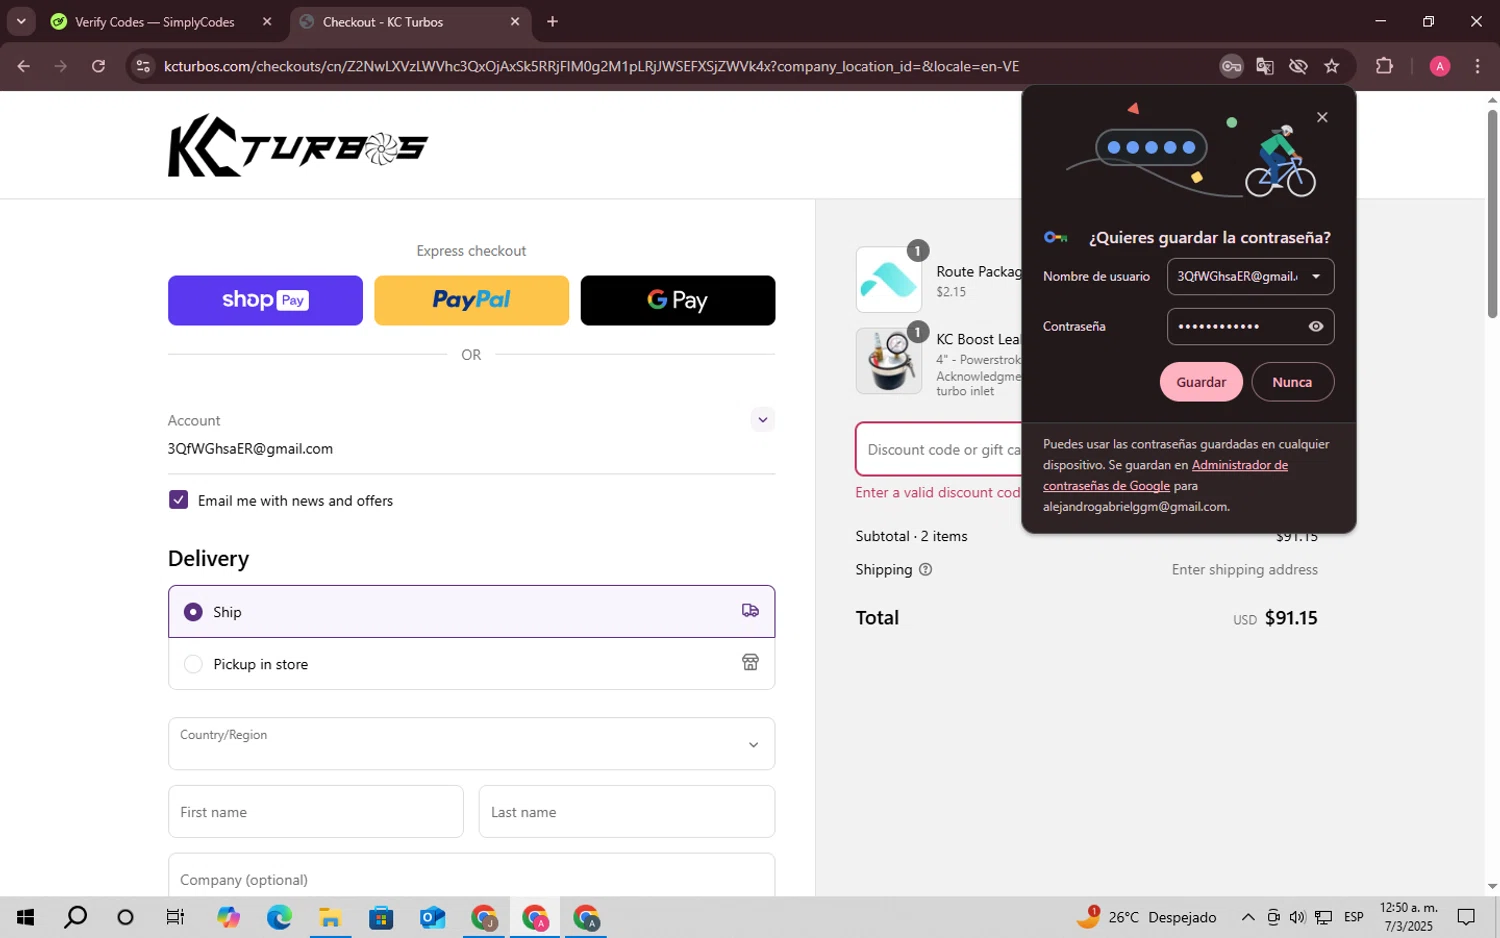This screenshot has height=938, width=1500.
Task: Click Nunca button
Action: [1292, 382]
